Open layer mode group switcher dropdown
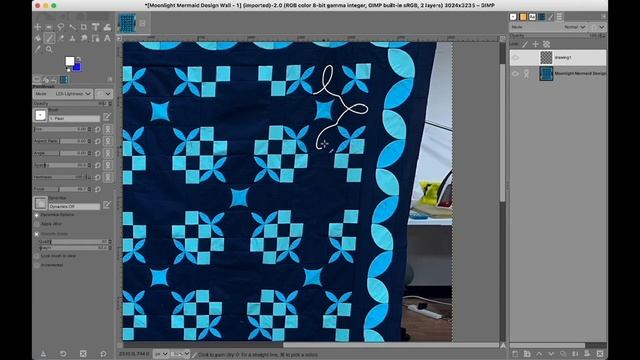The width and height of the screenshot is (640, 360). [598, 27]
